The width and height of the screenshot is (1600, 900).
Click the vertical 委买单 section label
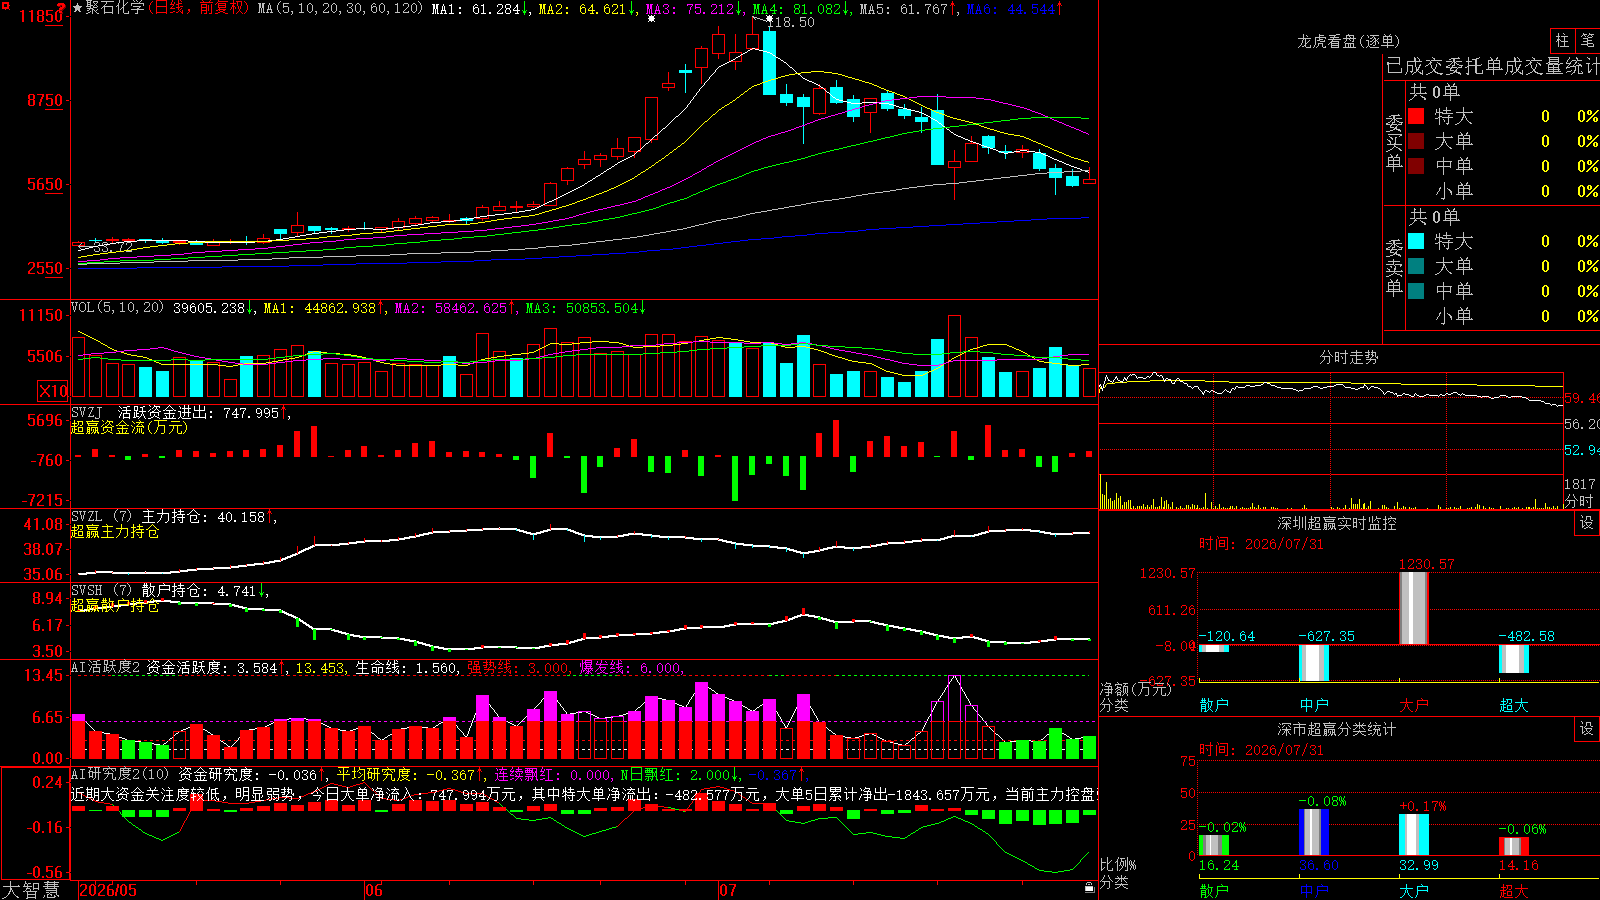pyautogui.click(x=1394, y=142)
